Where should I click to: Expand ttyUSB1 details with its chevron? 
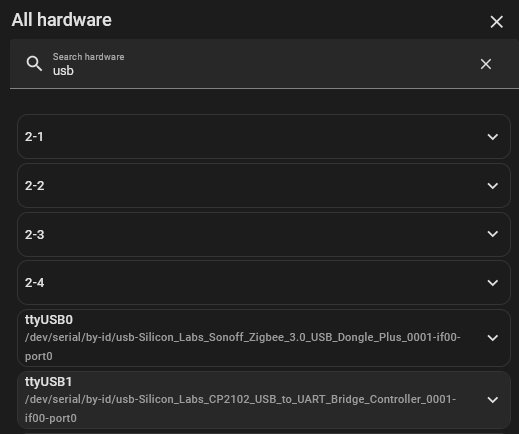493,400
